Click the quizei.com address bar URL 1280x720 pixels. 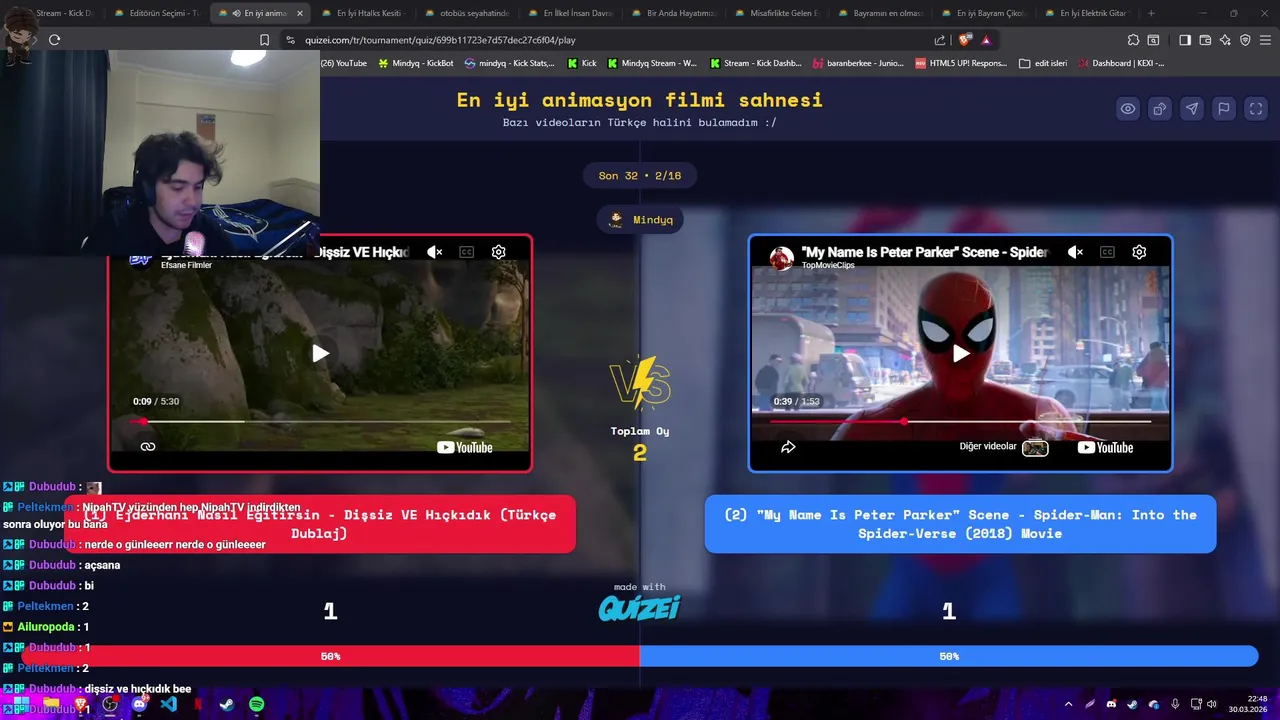440,40
